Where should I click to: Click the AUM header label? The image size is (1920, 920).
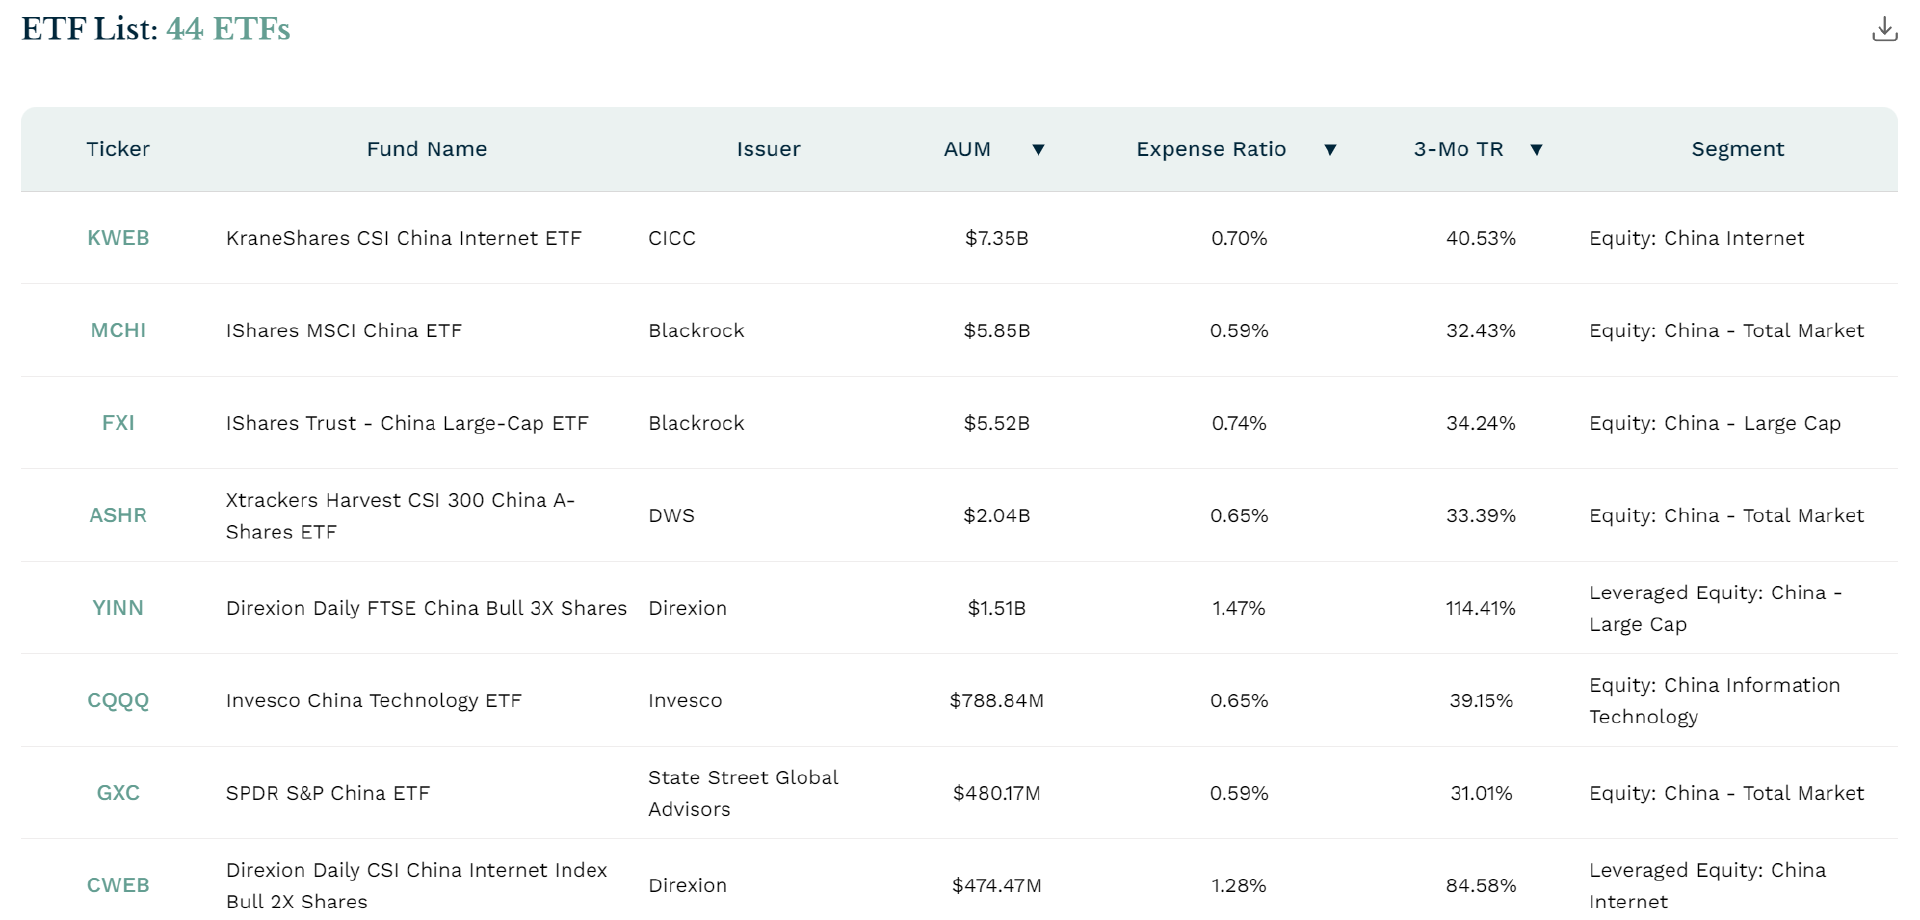967,149
